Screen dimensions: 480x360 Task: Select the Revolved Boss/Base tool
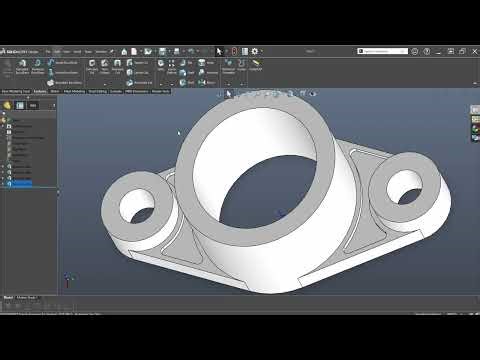click(x=38, y=67)
